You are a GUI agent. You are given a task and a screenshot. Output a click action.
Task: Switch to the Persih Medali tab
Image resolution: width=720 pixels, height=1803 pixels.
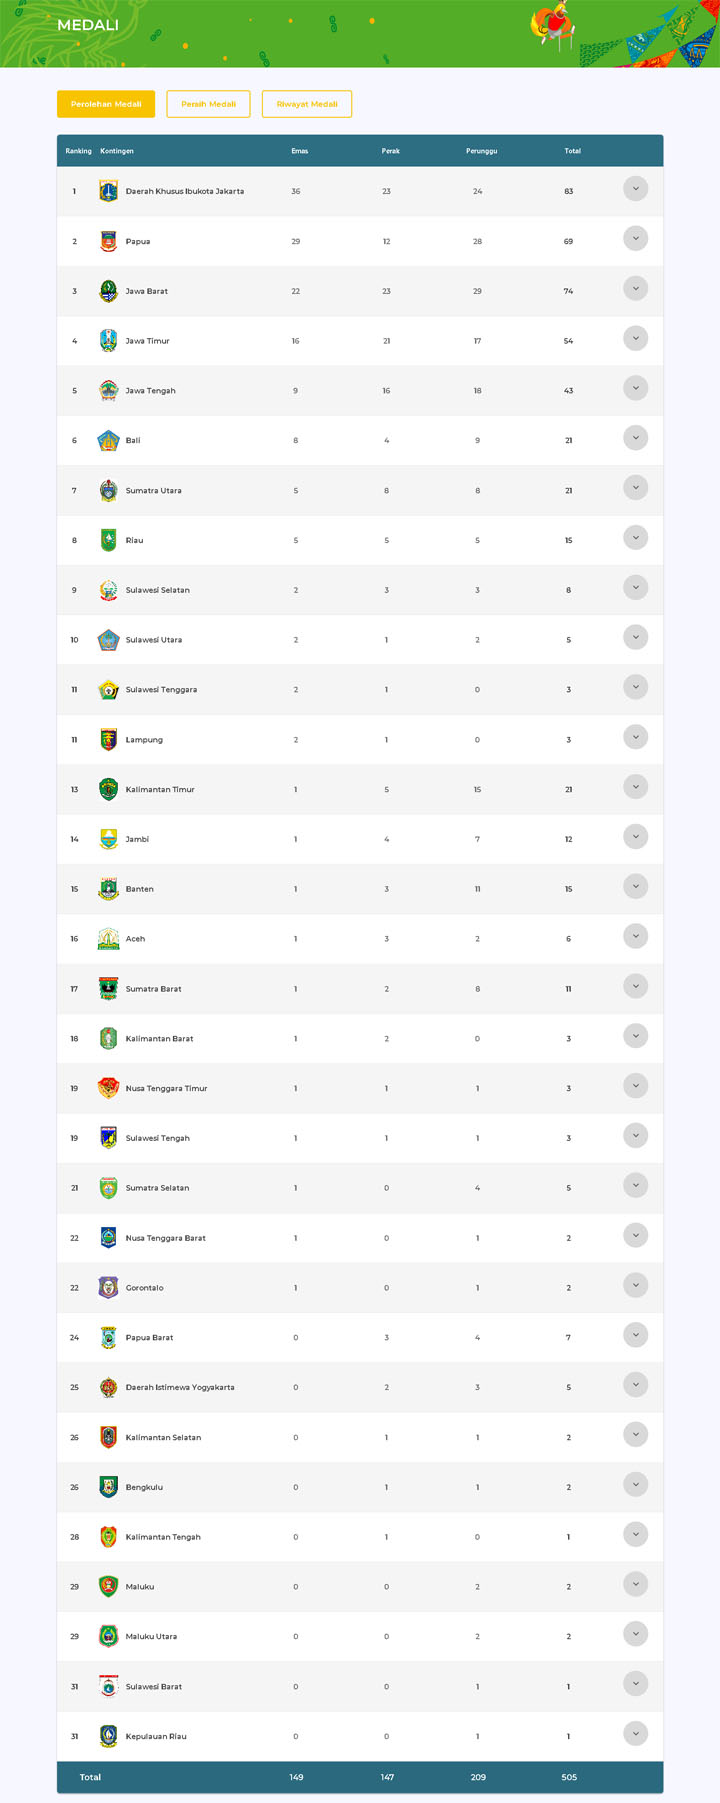pyautogui.click(x=208, y=104)
